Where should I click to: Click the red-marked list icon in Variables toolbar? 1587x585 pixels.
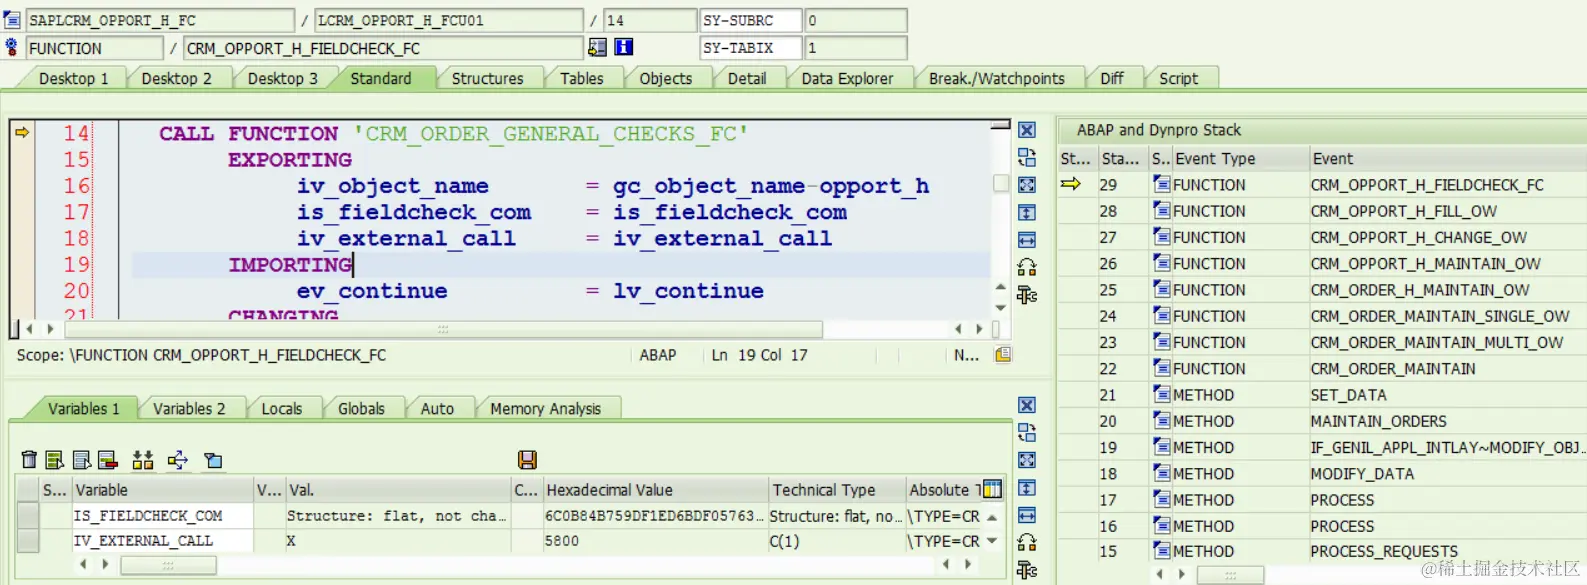(x=108, y=460)
